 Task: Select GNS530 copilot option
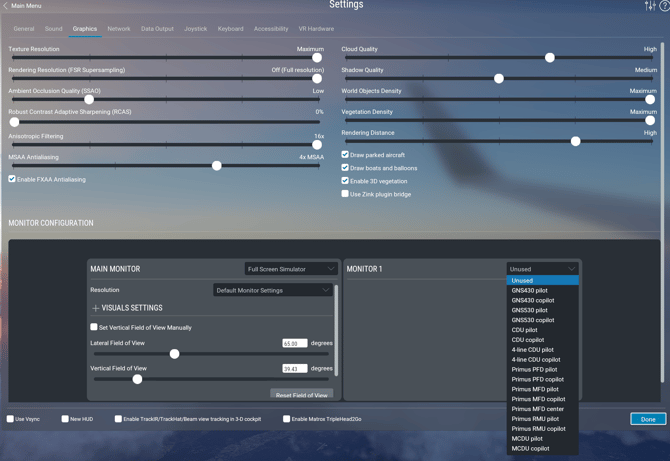click(543, 320)
